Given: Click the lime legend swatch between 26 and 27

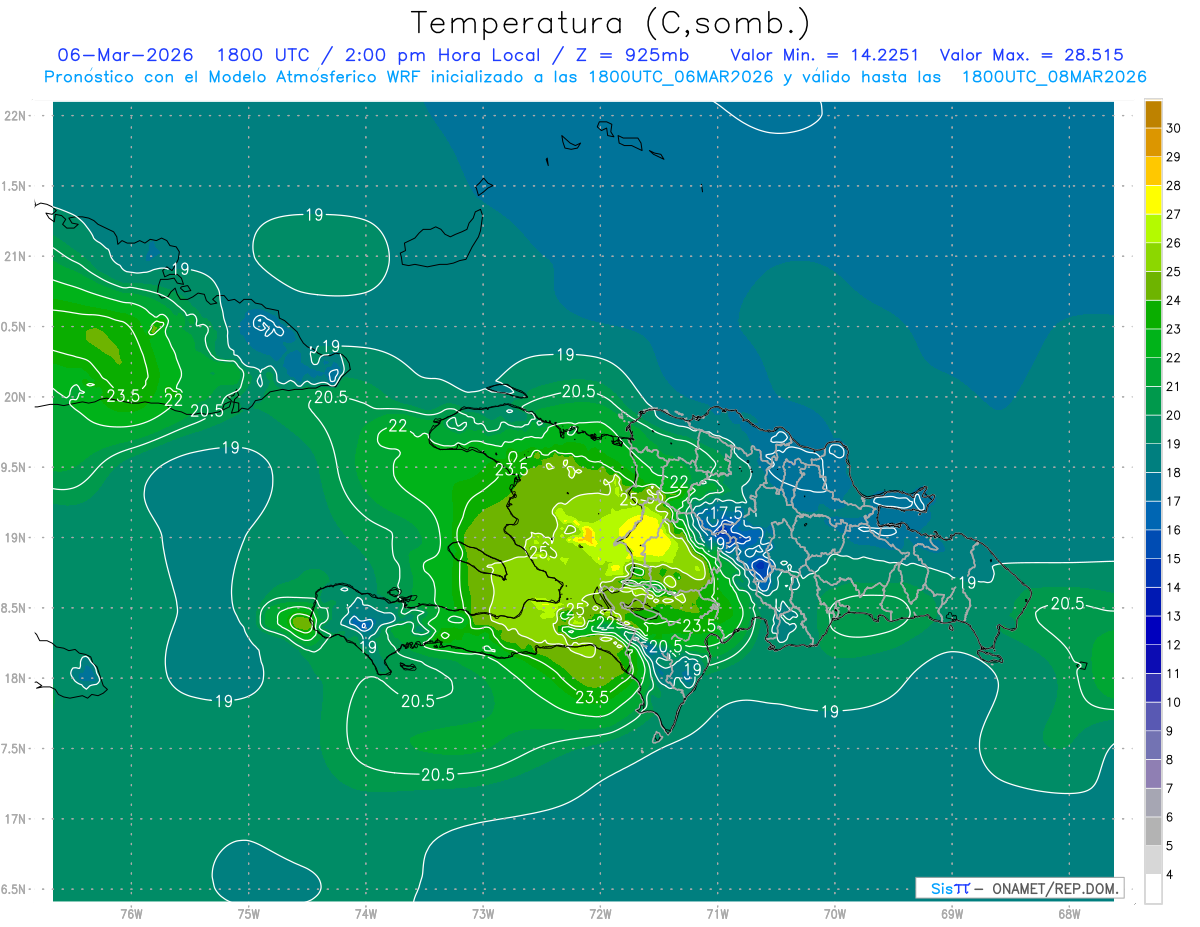Looking at the screenshot, I should coord(1153,229).
